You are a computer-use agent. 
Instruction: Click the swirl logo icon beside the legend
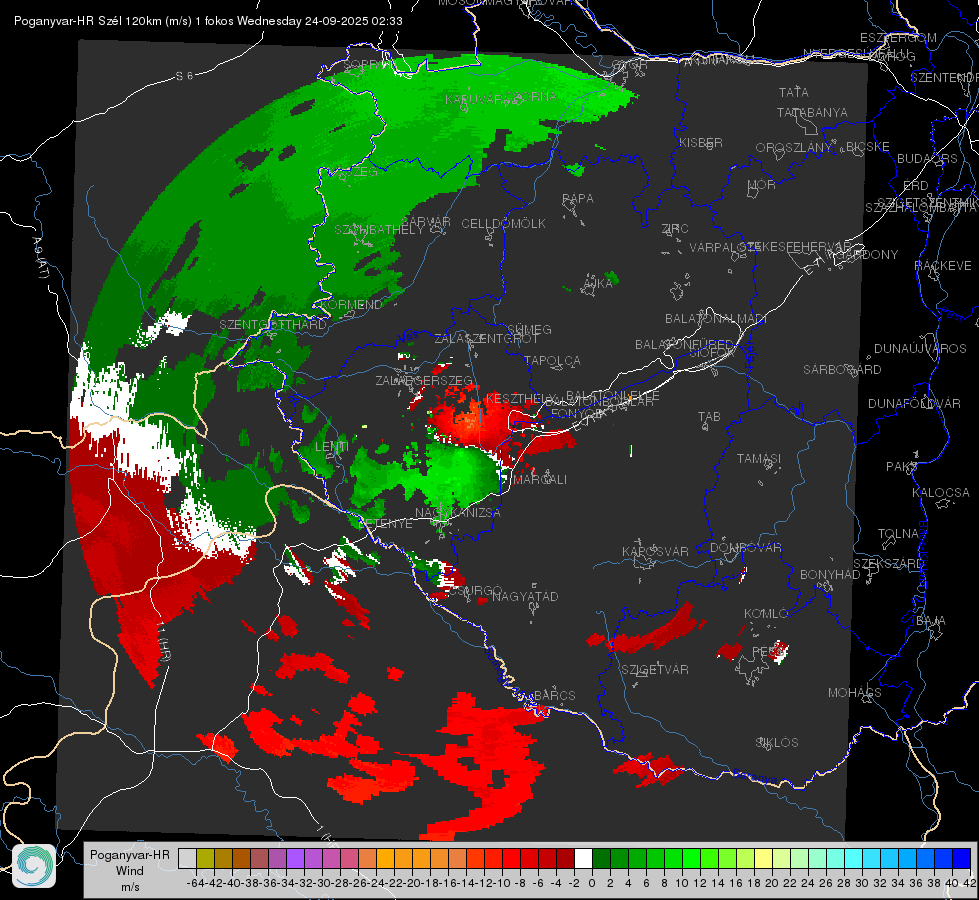34,865
